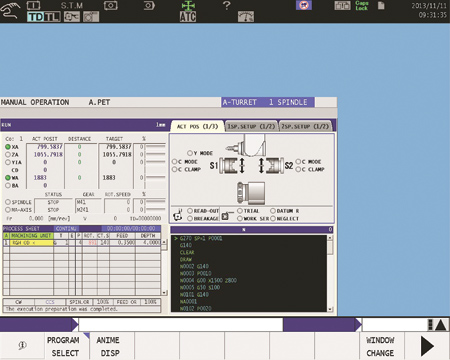Tap the hand pointer icon in the top bar
This screenshot has width=450, height=360.
point(9,10)
